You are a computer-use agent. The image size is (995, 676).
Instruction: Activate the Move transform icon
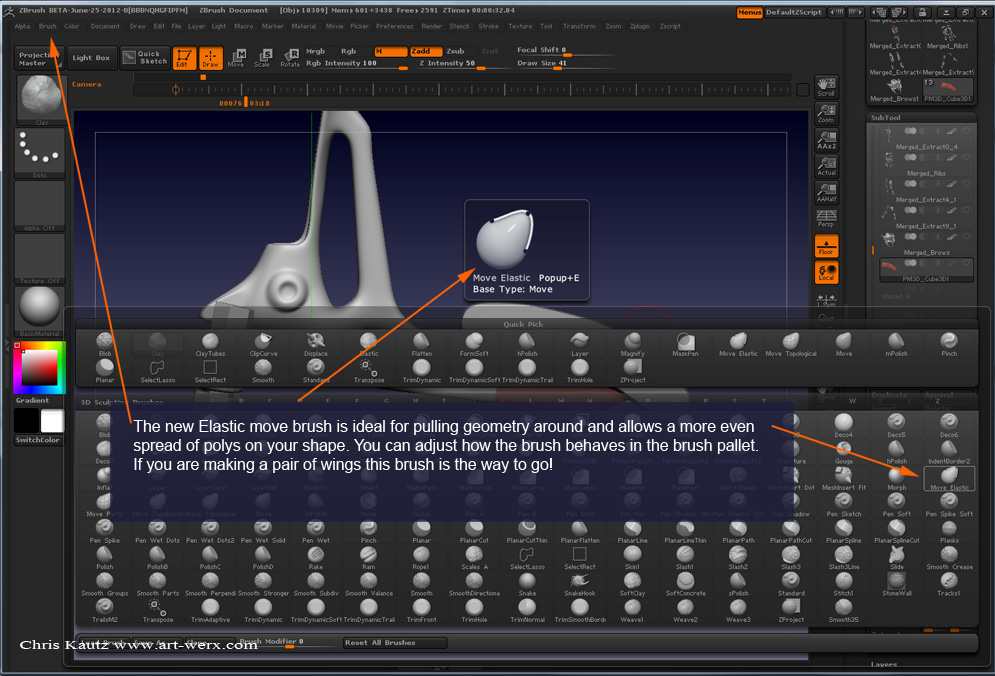tap(236, 58)
